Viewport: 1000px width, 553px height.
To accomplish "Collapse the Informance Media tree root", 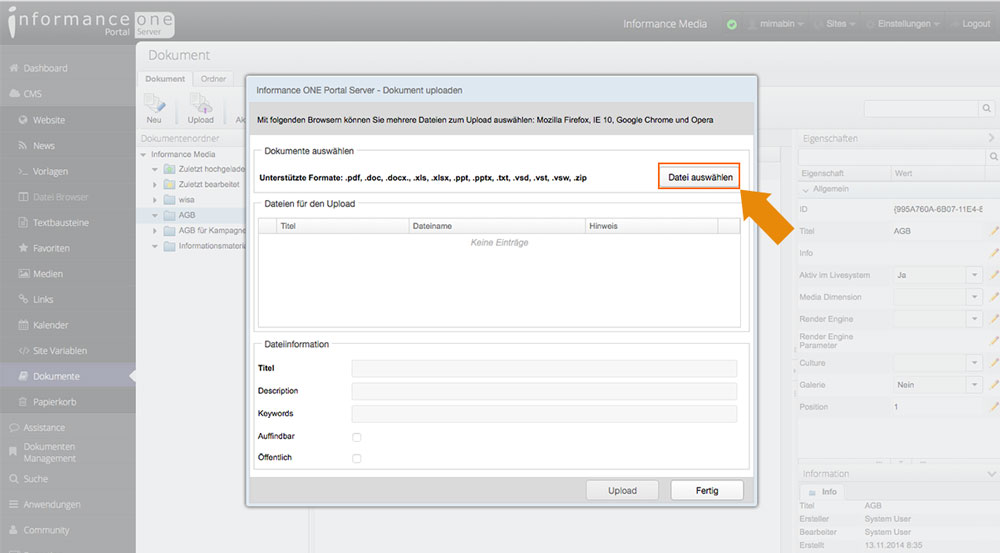I will coord(143,154).
